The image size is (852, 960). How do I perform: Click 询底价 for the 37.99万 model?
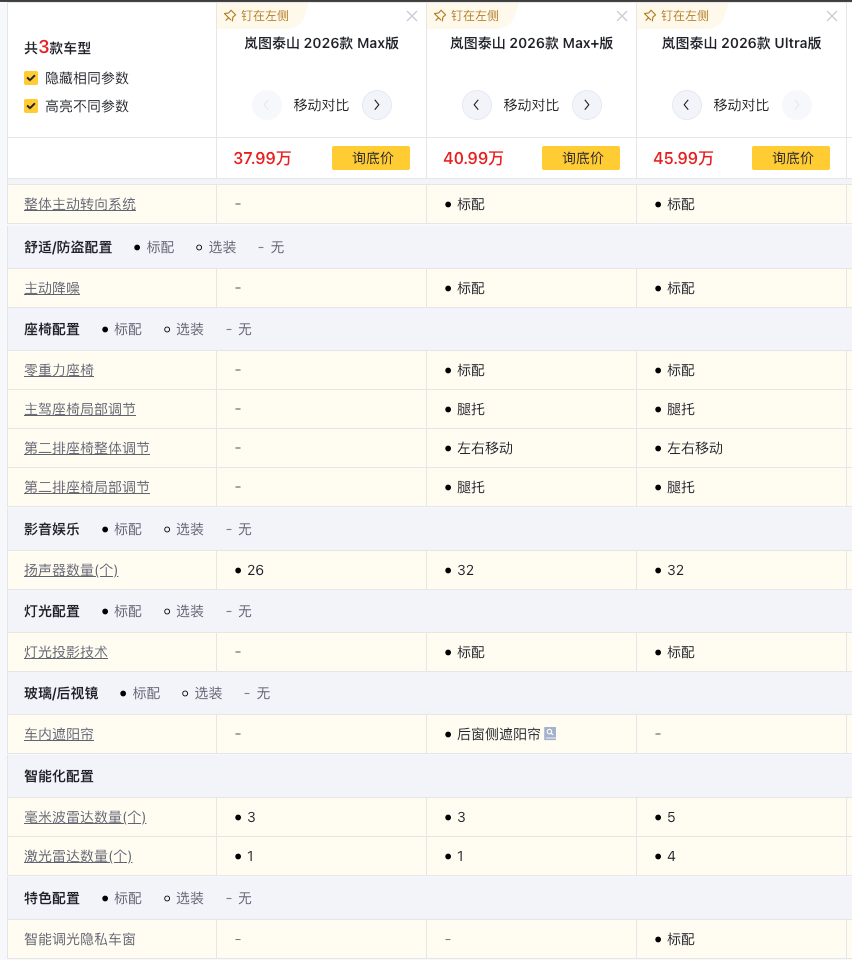pyautogui.click(x=371, y=158)
